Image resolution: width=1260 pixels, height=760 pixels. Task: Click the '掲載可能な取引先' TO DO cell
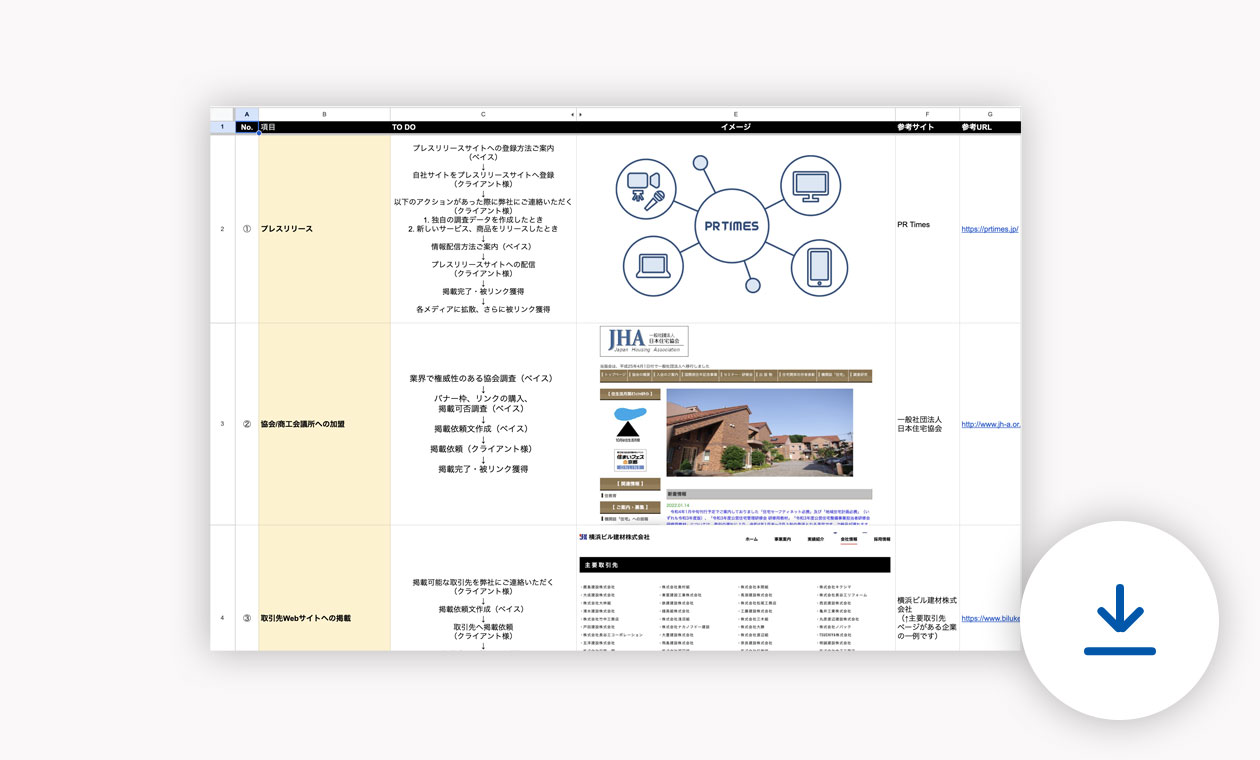point(483,588)
